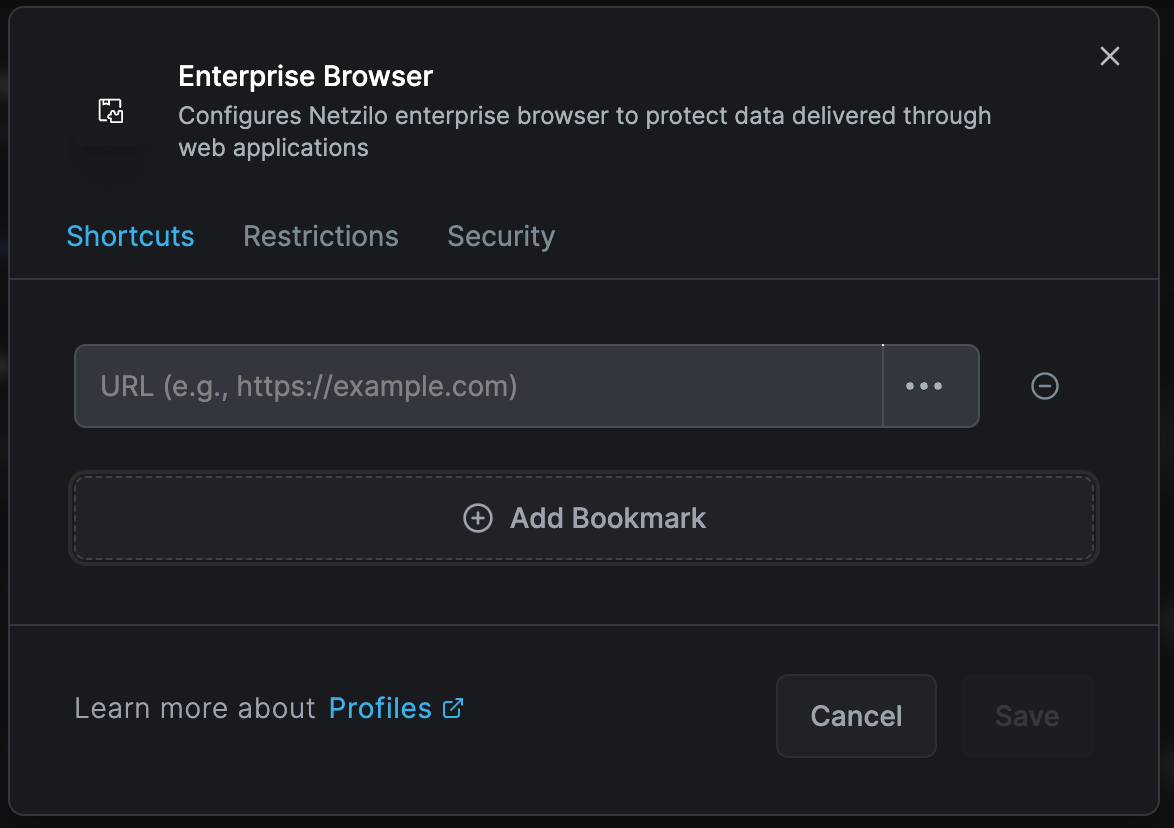Click the Enterprise Browser title heading
Image resolution: width=1174 pixels, height=828 pixels.
[305, 76]
